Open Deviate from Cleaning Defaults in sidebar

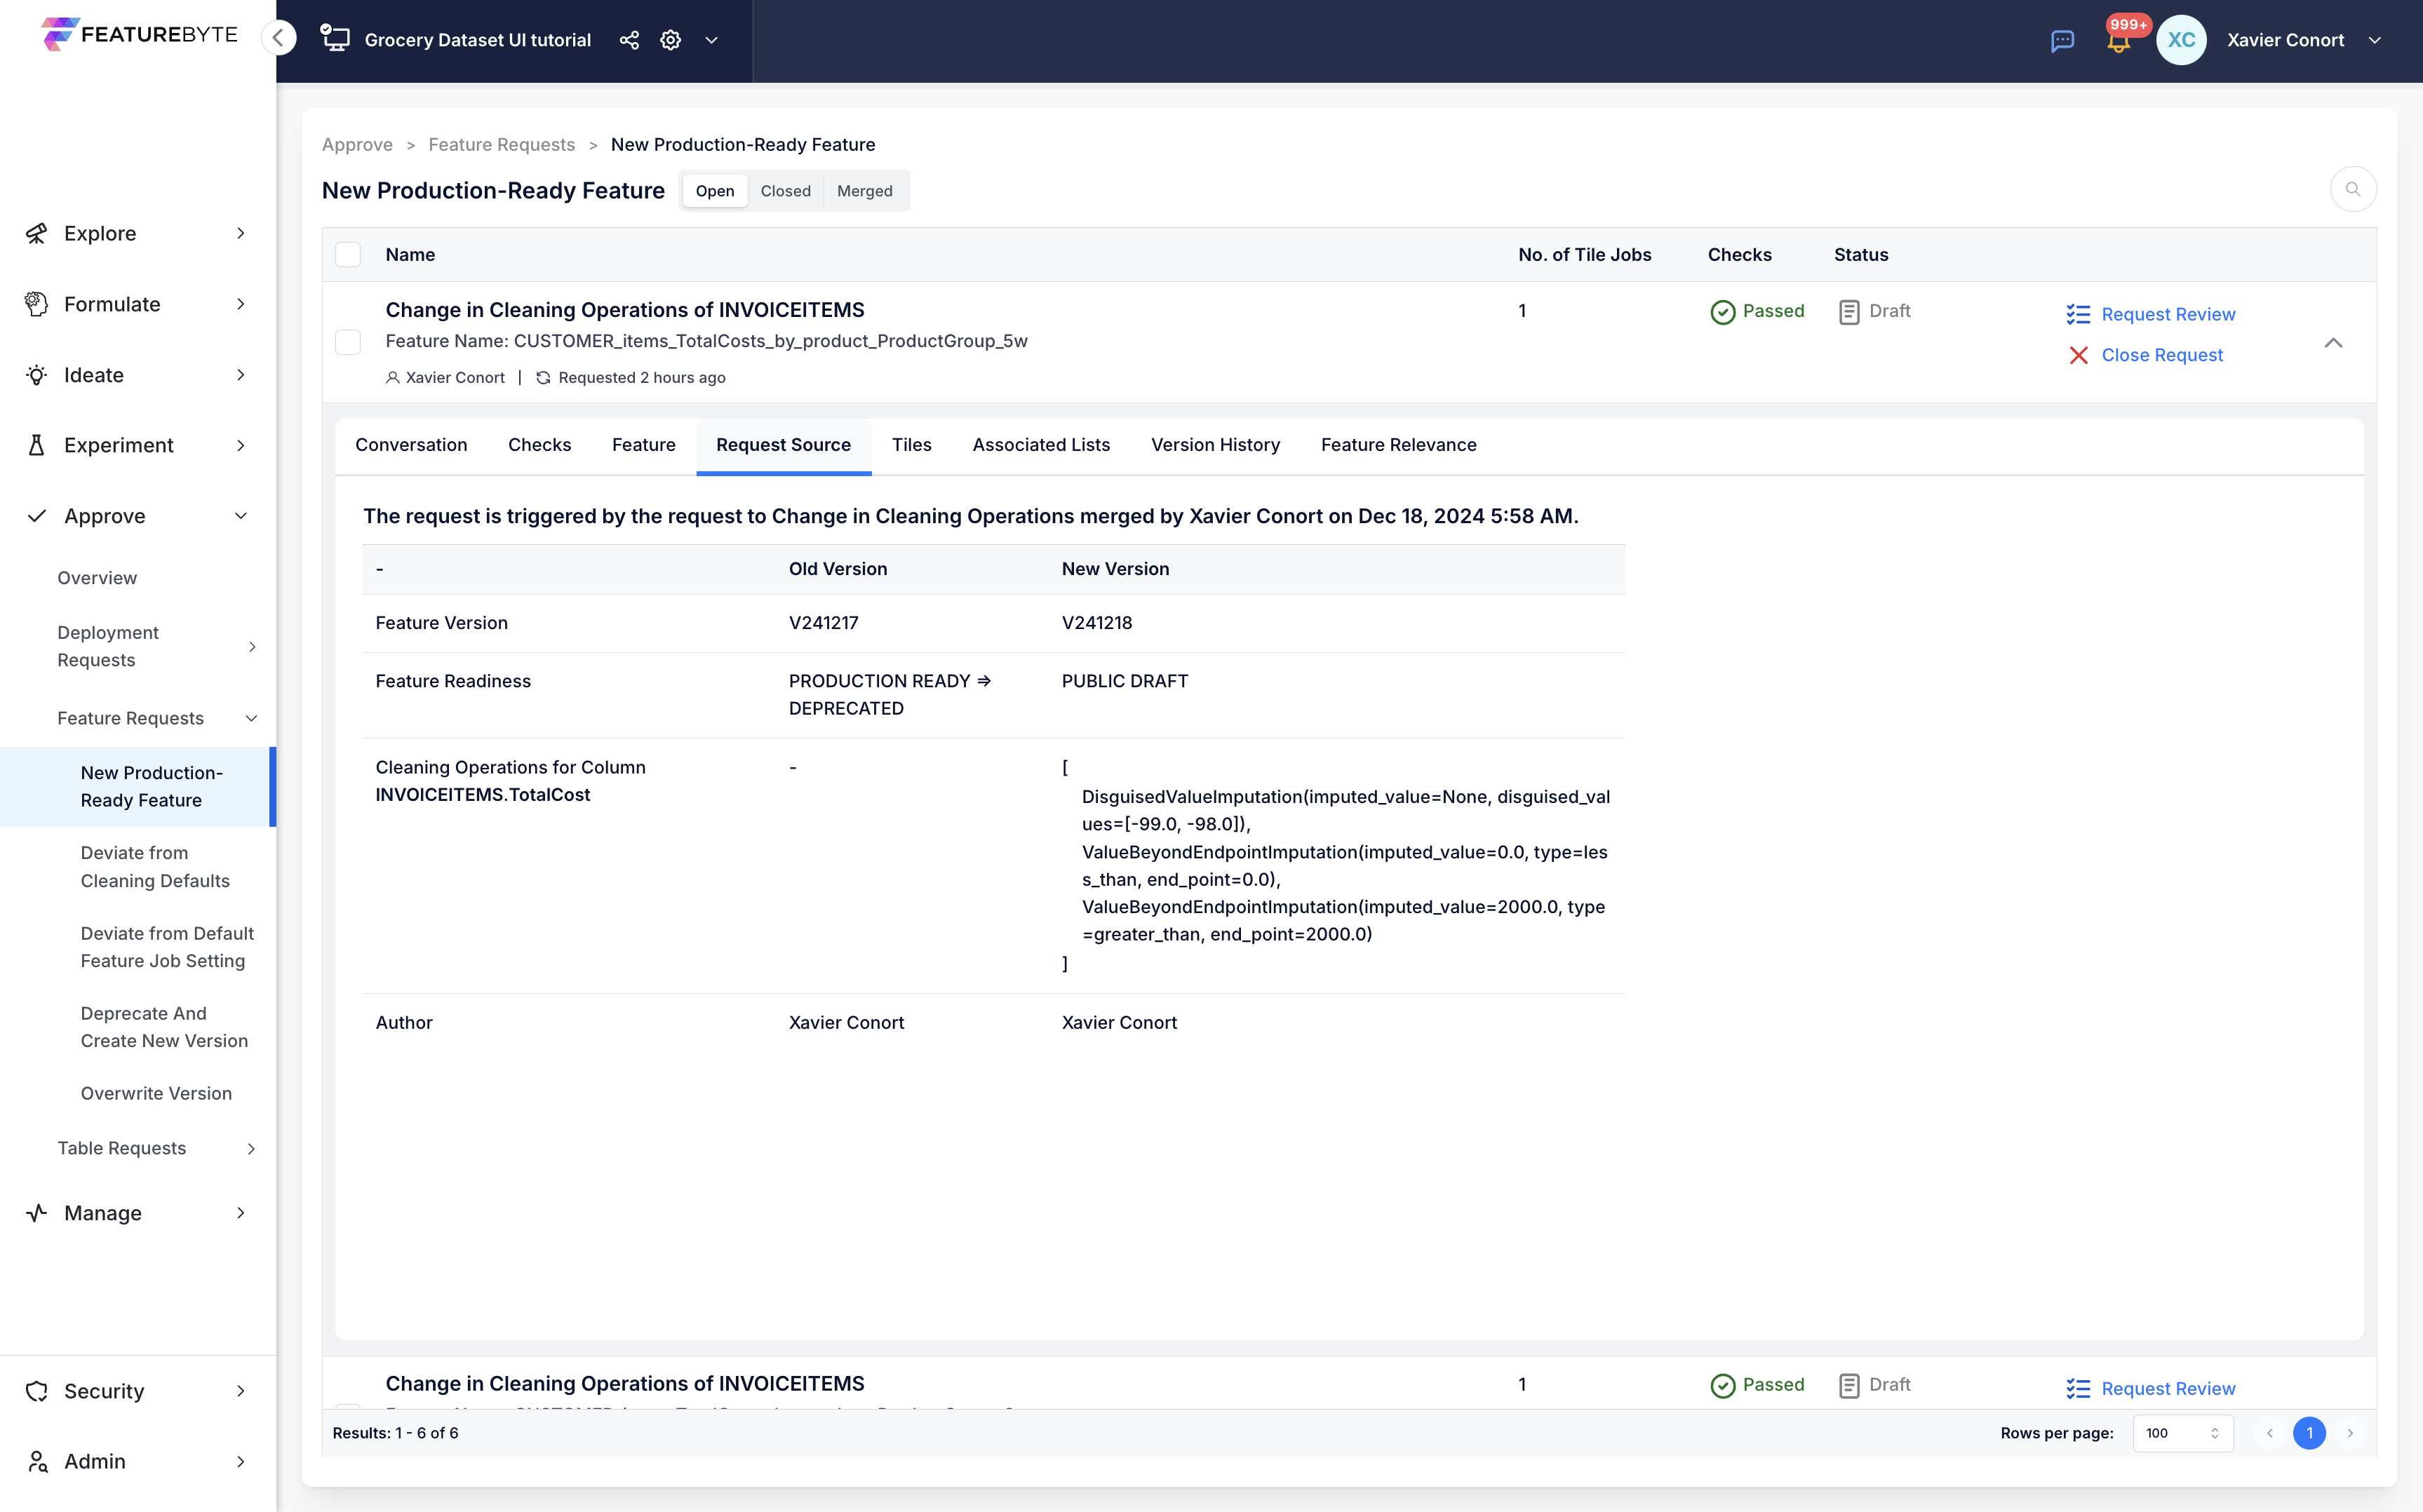155,867
